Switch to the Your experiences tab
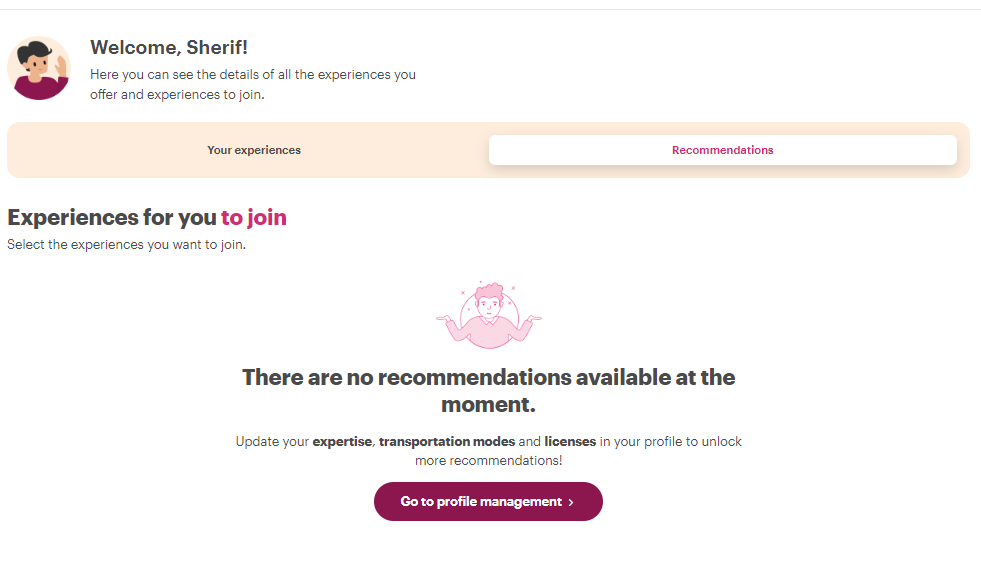This screenshot has width=981, height=578. pyautogui.click(x=254, y=150)
